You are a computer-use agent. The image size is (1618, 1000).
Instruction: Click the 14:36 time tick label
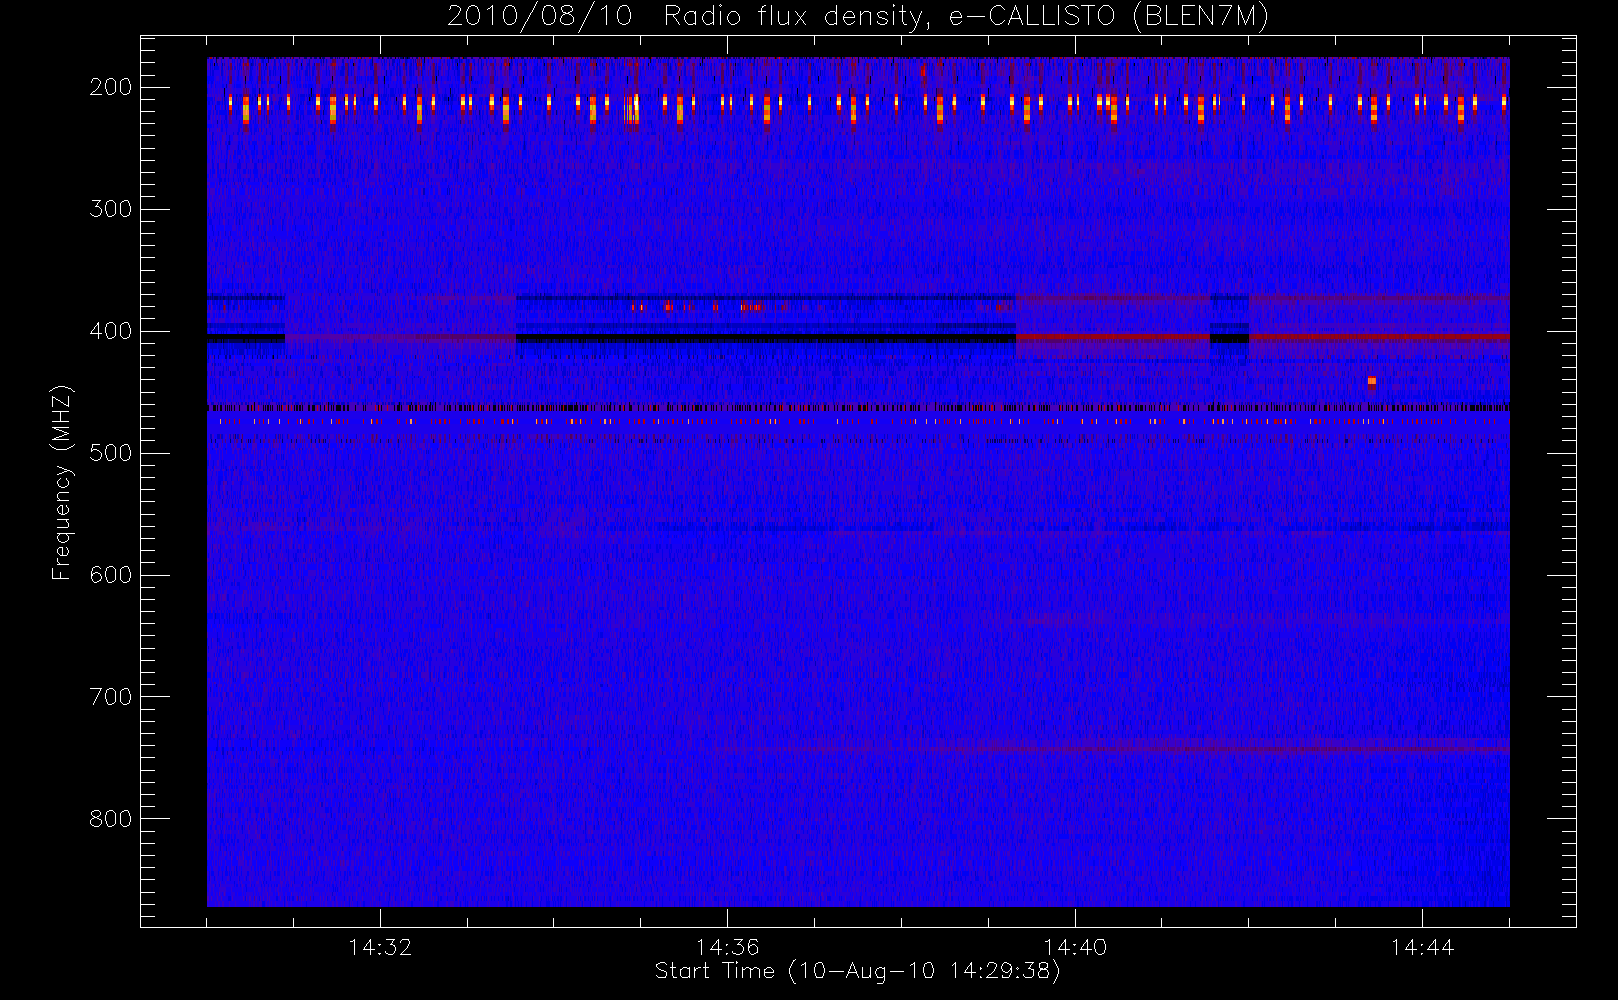pos(727,947)
